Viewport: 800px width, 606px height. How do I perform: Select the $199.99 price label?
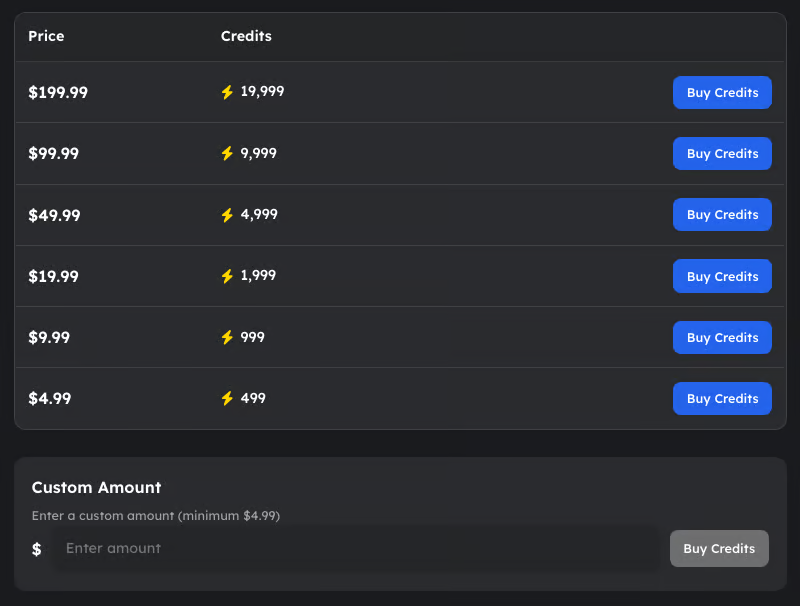point(57,92)
